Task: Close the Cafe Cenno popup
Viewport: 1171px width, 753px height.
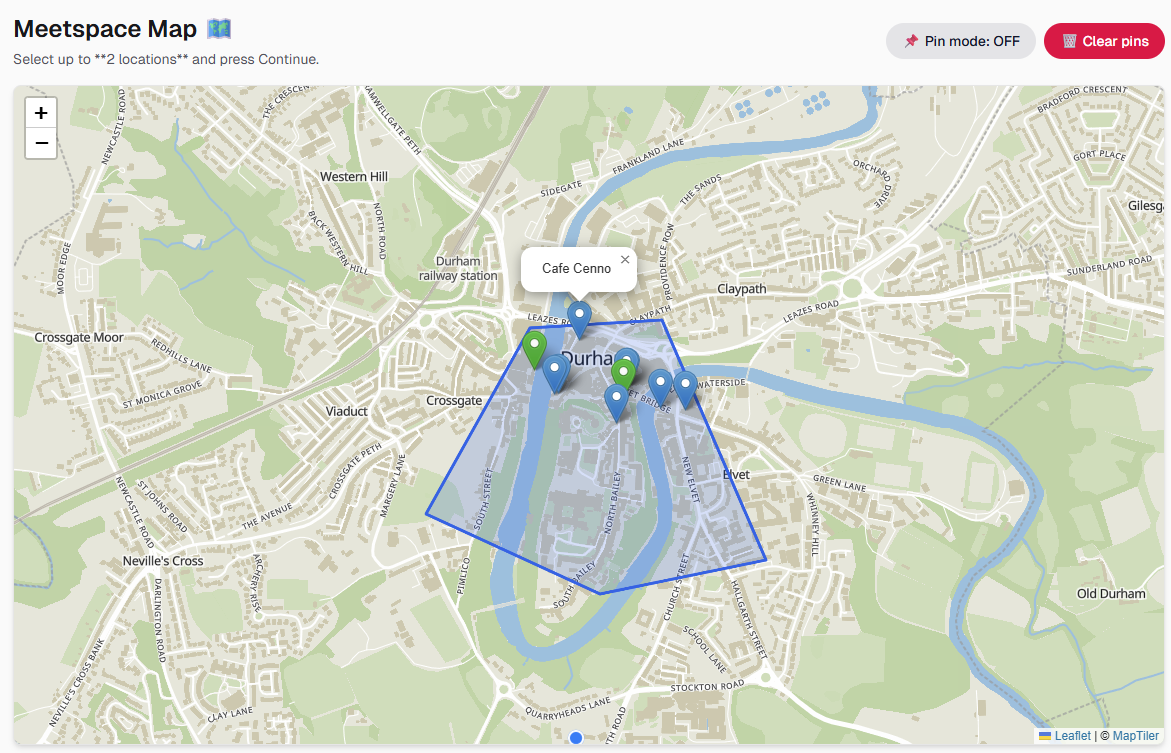Action: click(625, 260)
